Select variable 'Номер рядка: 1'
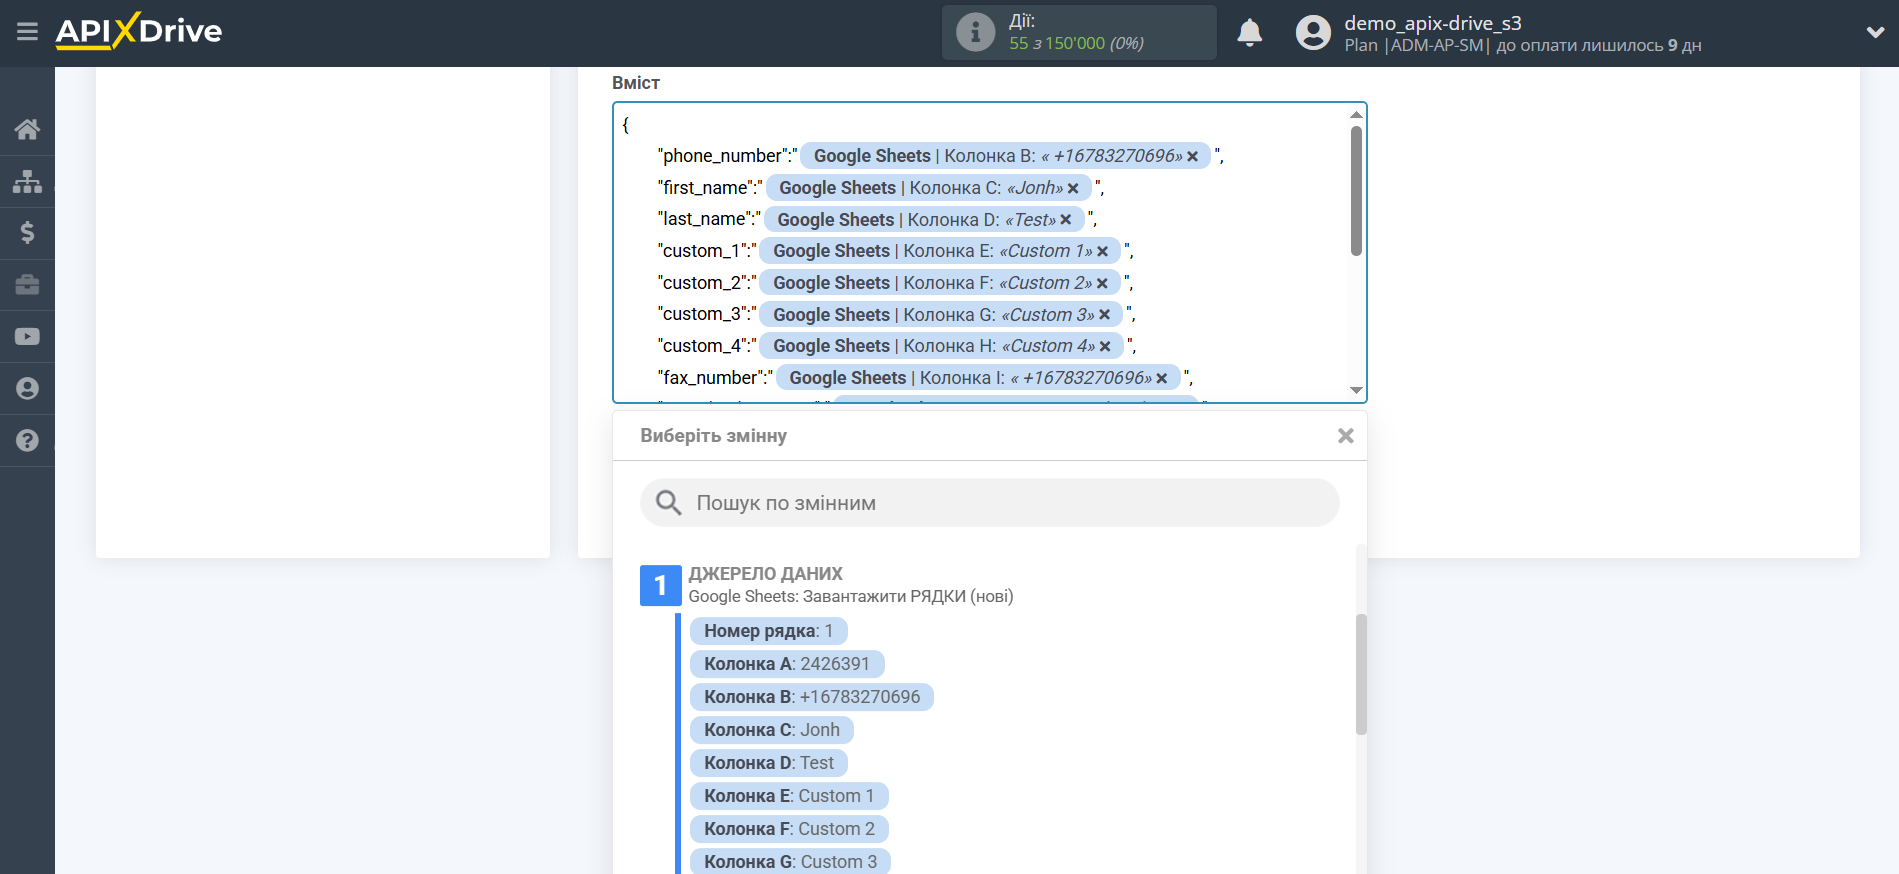The width and height of the screenshot is (1899, 874). pyautogui.click(x=768, y=631)
